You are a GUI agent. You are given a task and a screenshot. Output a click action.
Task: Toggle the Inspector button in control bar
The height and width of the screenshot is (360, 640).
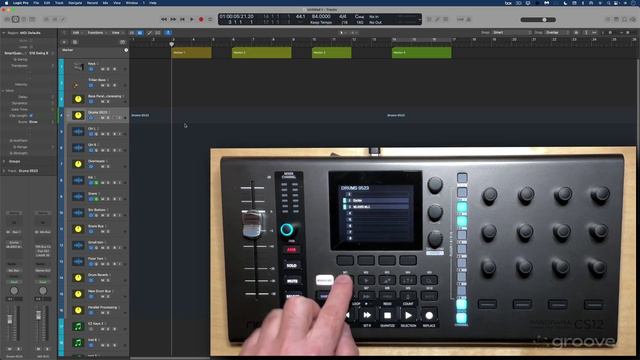click(x=16, y=19)
